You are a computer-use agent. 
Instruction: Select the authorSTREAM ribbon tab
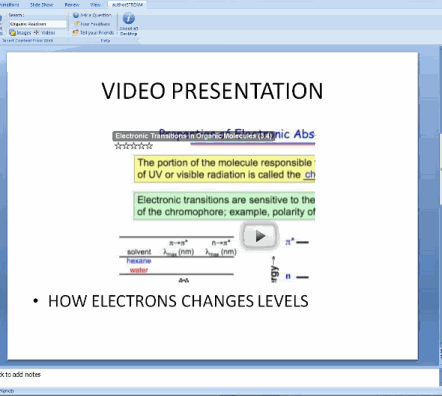pyautogui.click(x=127, y=5)
